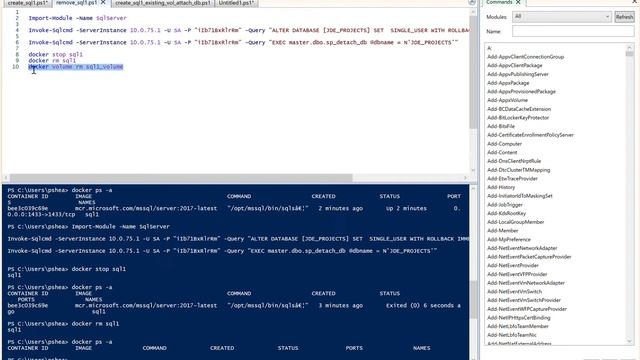Switch to the create_sql1.ps1 script tab
The width and height of the screenshot is (640, 360).
27,3
